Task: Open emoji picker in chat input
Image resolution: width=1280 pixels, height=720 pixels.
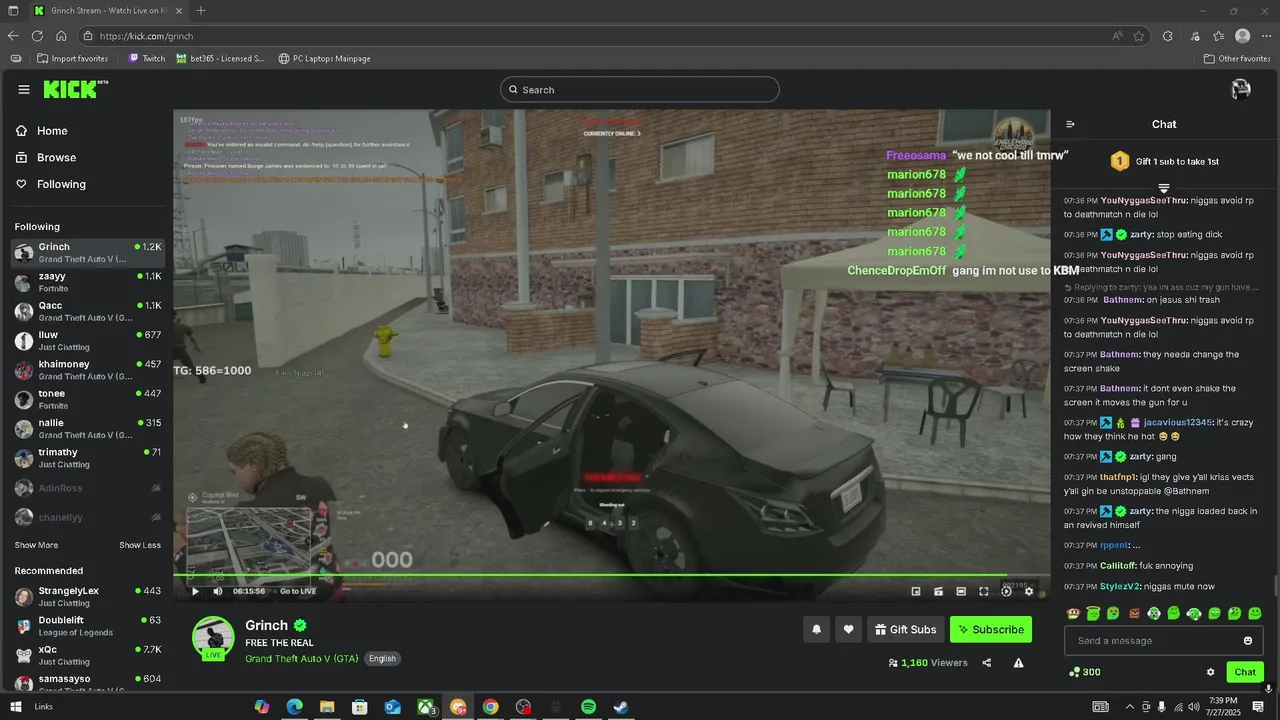Action: pos(1248,641)
